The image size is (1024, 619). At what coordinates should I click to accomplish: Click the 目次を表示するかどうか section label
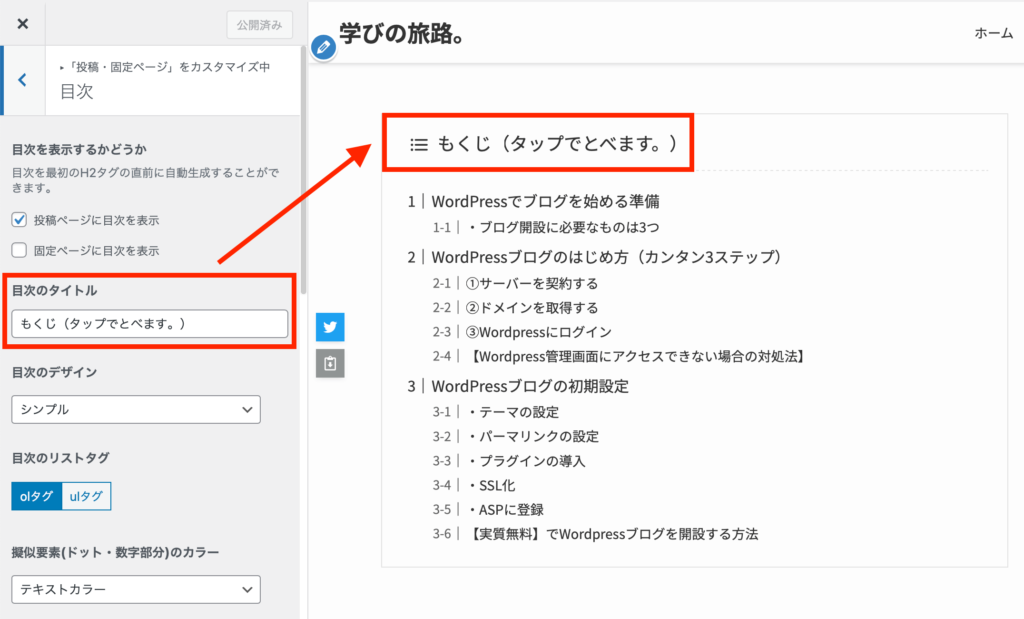point(79,150)
